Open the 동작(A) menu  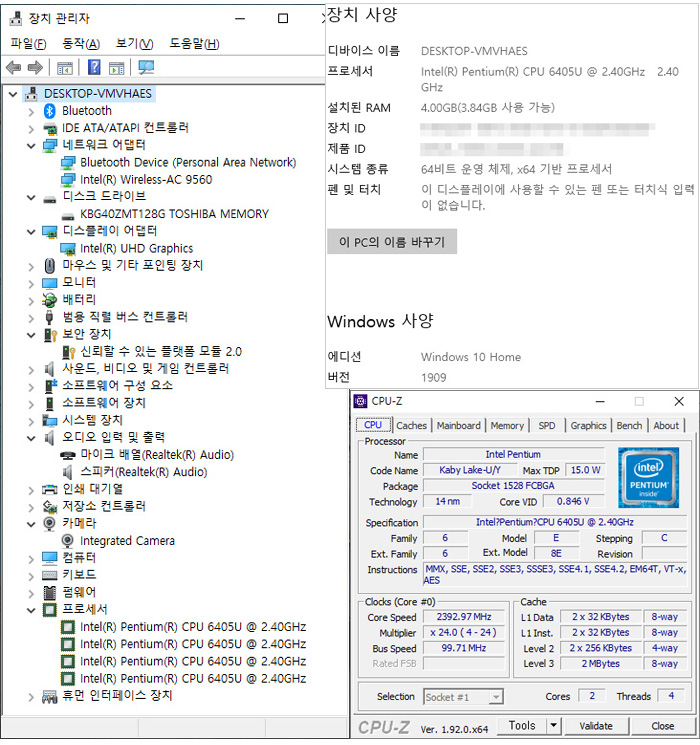(x=81, y=44)
